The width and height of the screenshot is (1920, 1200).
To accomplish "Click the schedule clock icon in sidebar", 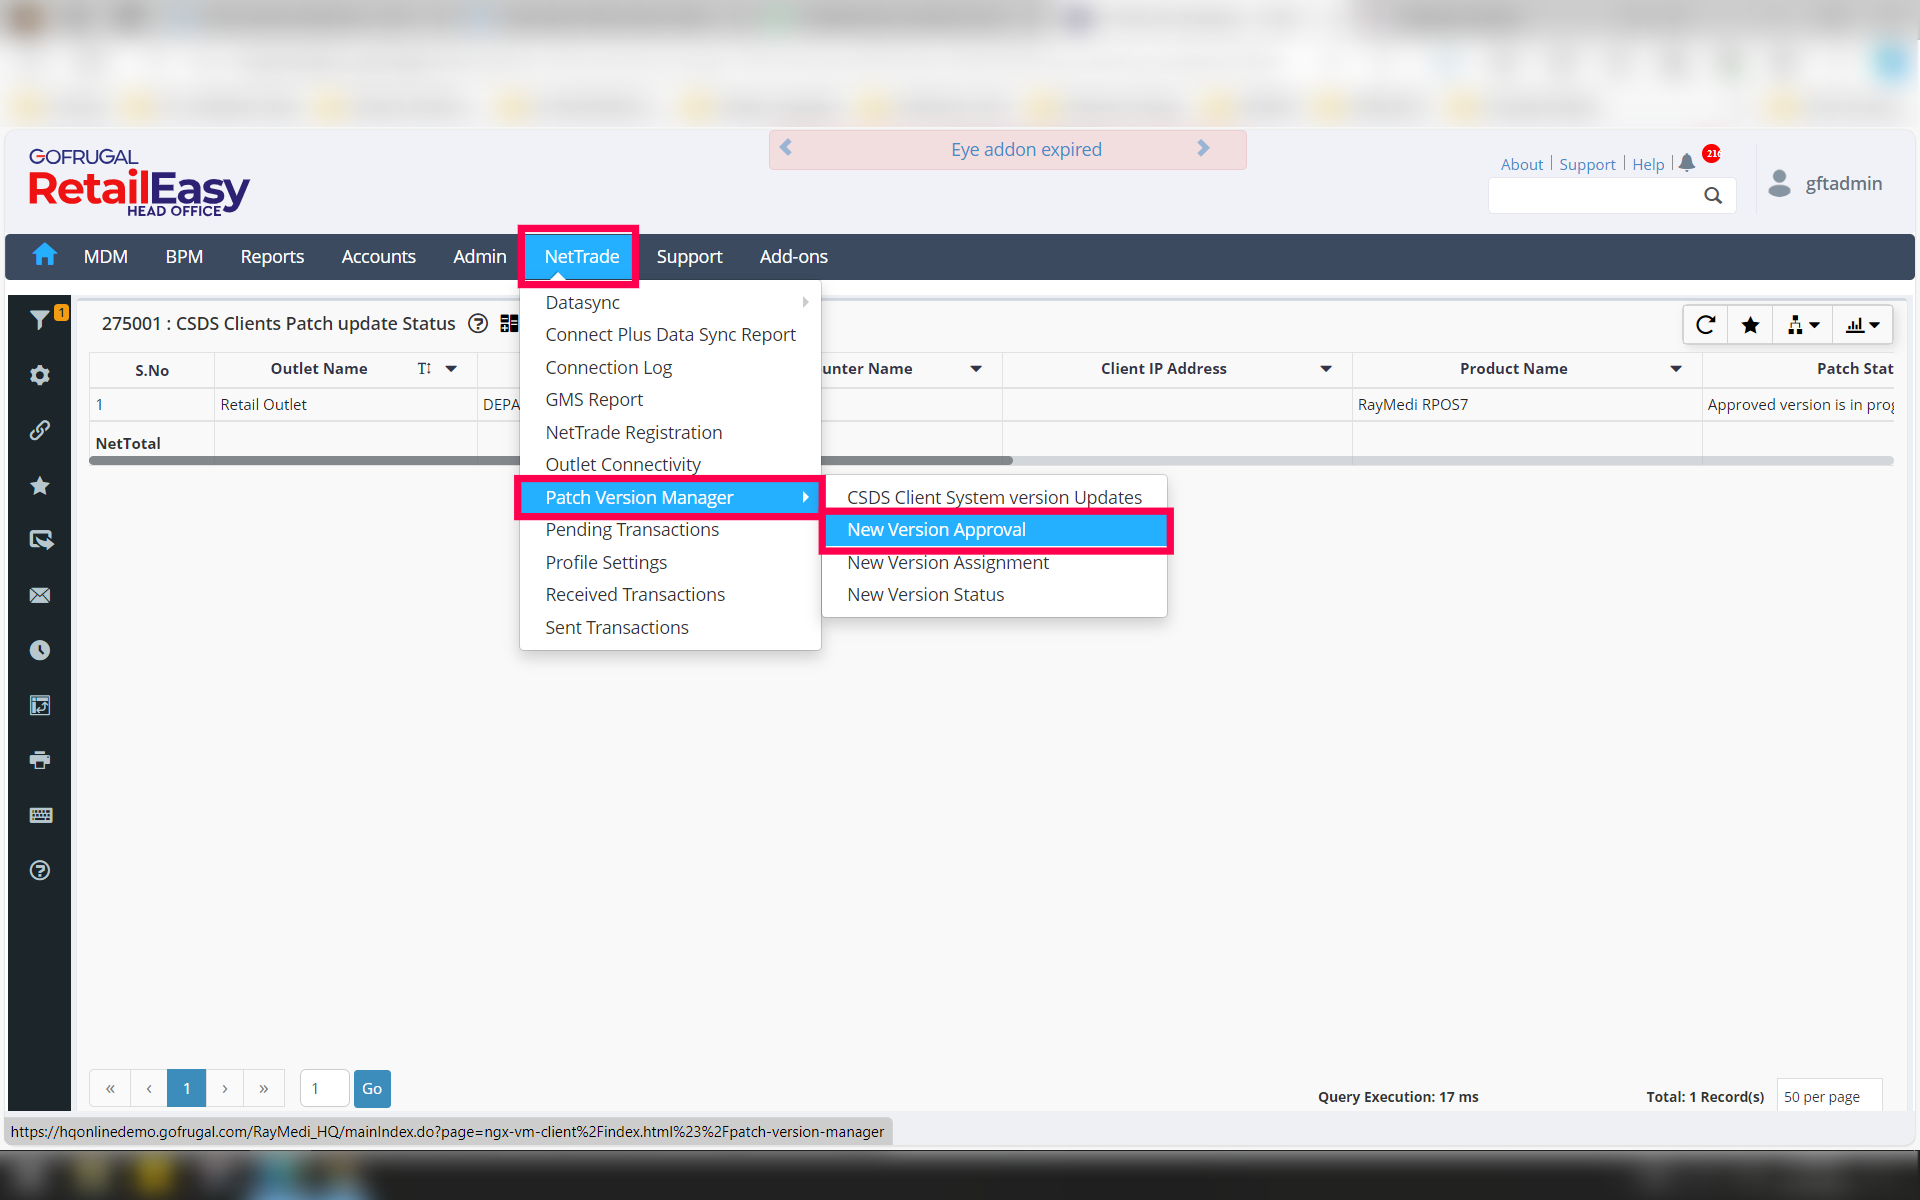I will 40,650.
